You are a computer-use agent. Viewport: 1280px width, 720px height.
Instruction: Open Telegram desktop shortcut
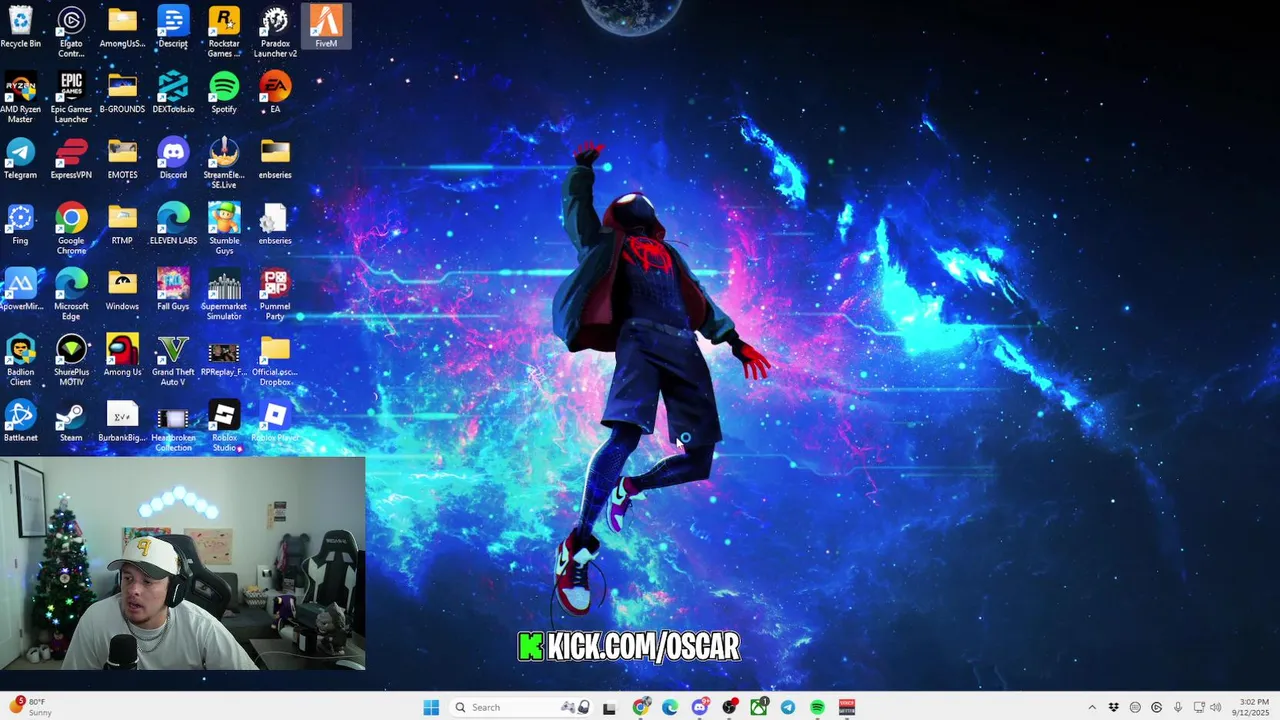[21, 158]
